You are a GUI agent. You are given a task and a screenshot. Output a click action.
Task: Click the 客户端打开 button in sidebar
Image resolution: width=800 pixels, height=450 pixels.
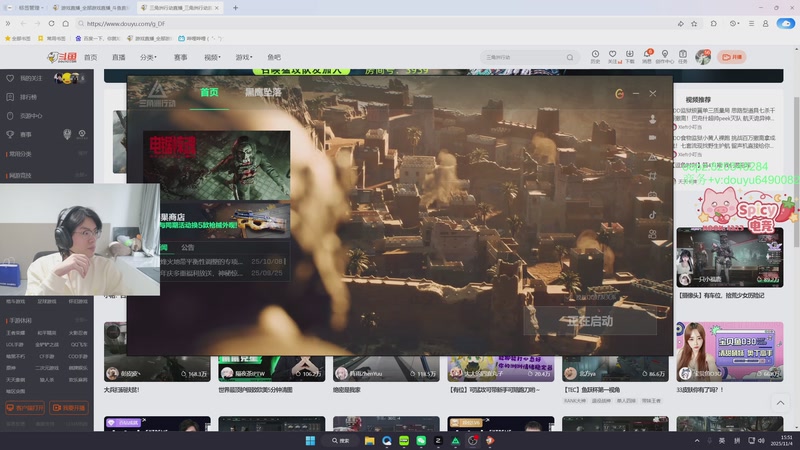(25, 408)
